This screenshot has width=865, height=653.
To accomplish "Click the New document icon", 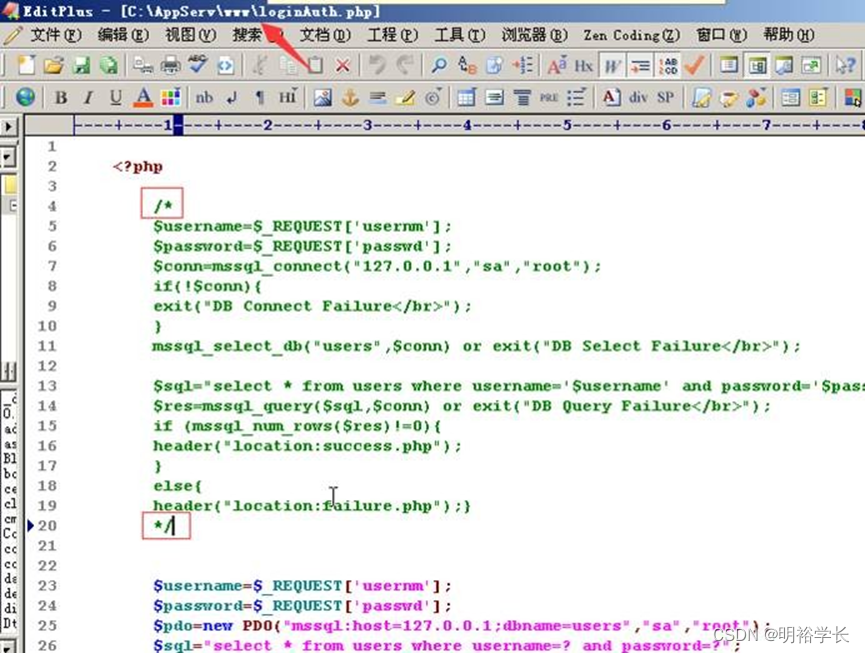I will click(x=26, y=66).
